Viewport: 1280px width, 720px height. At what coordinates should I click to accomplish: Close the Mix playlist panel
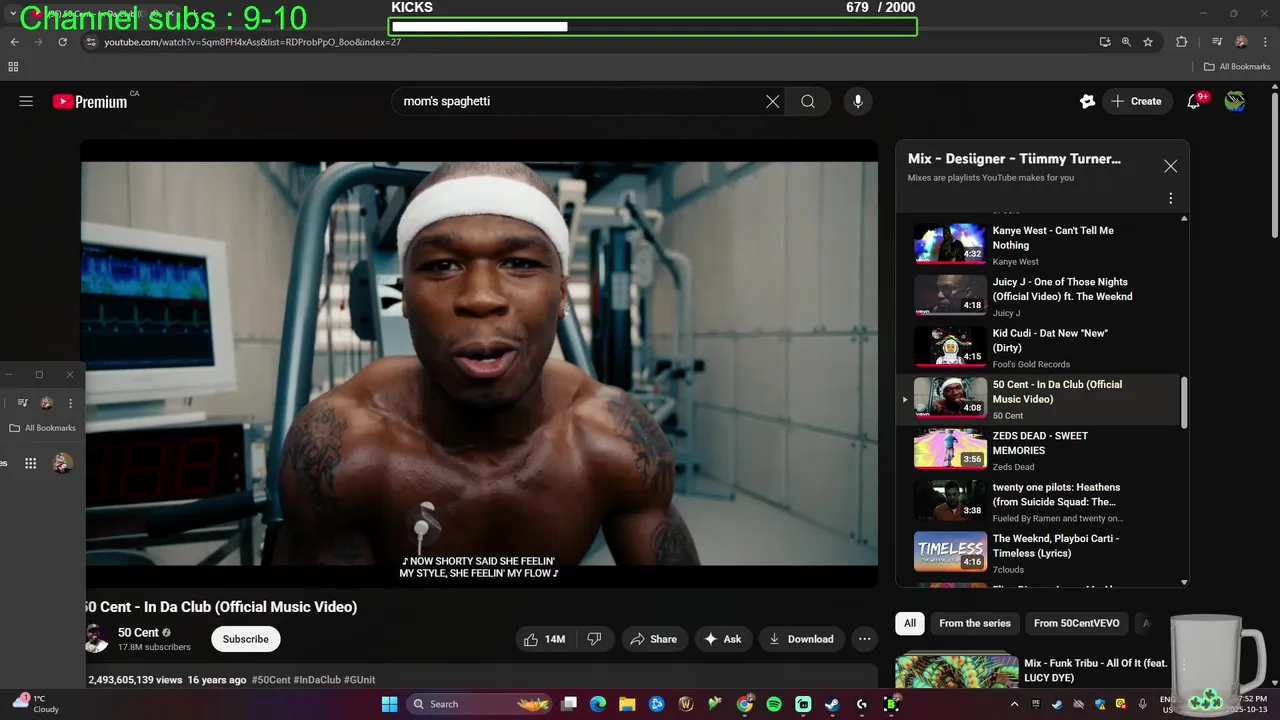tap(1170, 166)
